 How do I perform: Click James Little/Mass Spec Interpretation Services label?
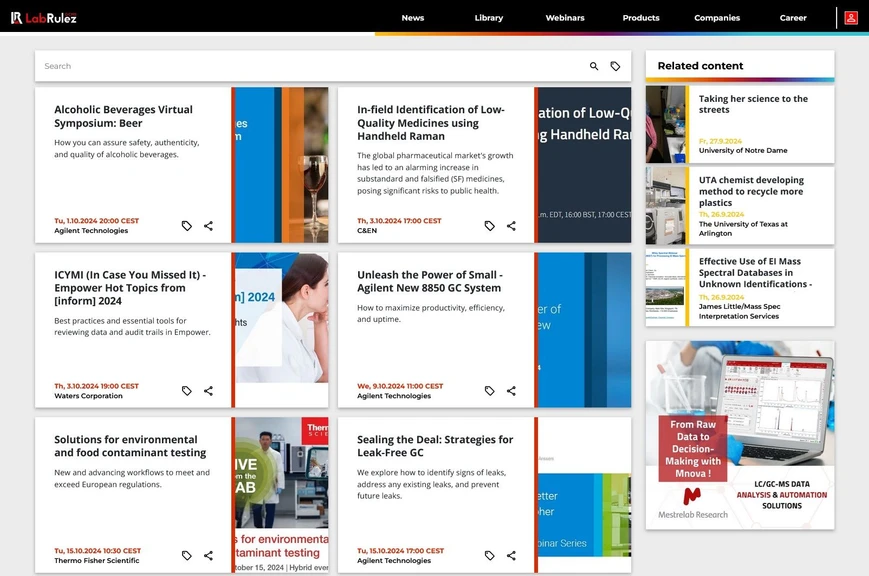coord(739,311)
